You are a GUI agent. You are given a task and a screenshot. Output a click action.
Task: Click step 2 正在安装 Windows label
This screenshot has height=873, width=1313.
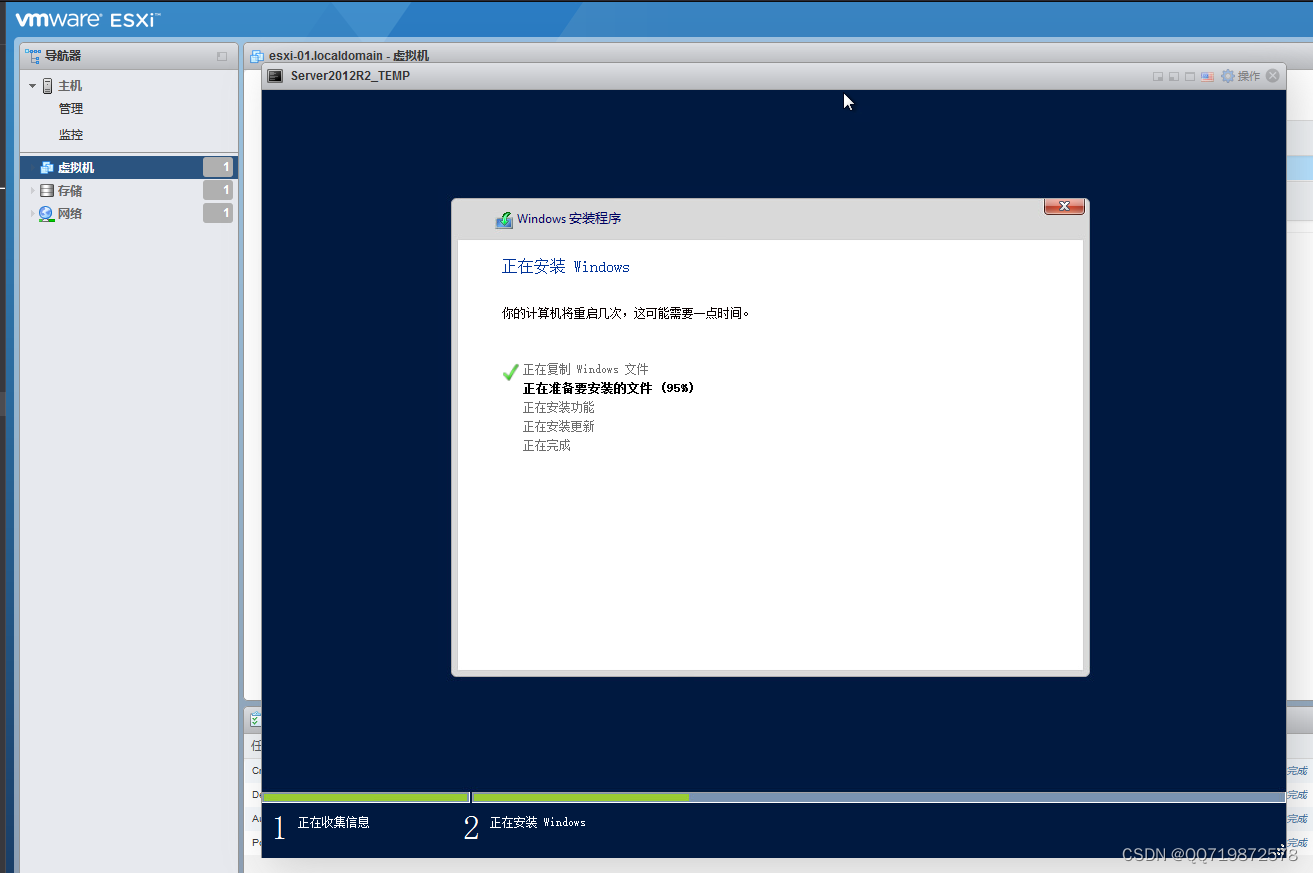538,822
